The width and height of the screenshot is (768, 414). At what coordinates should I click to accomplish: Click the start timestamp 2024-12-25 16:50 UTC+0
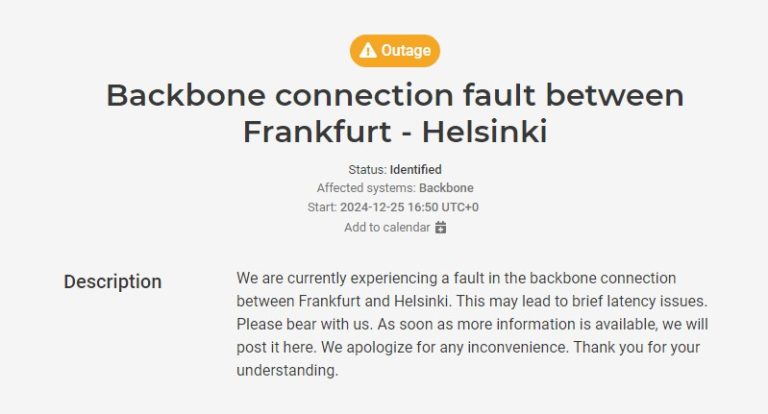tap(409, 207)
